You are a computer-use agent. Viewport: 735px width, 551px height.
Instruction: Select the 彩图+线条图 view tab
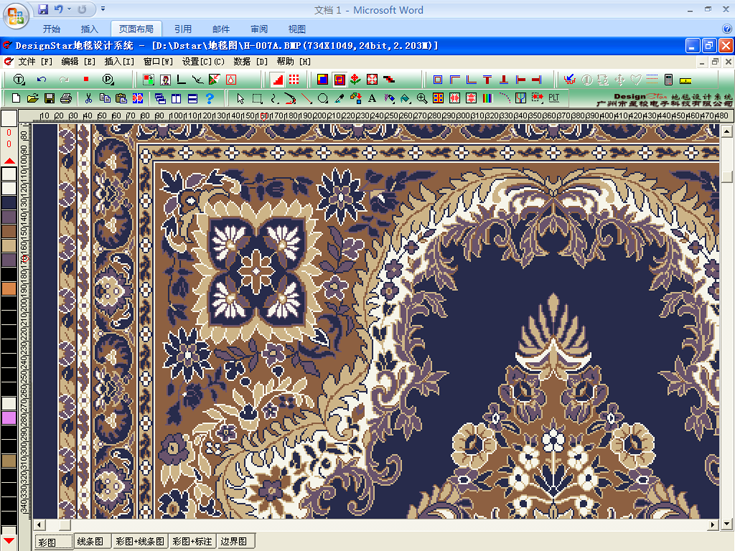140,542
